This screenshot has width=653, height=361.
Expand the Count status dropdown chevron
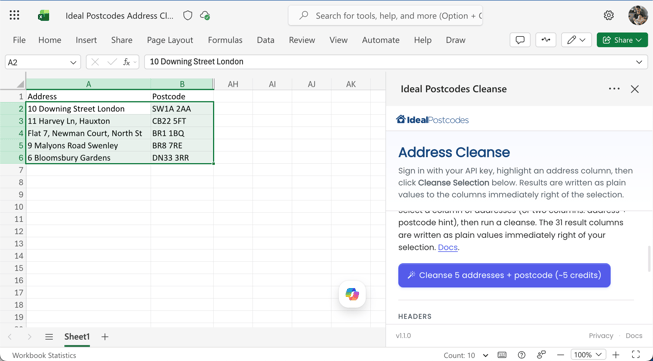(485, 355)
